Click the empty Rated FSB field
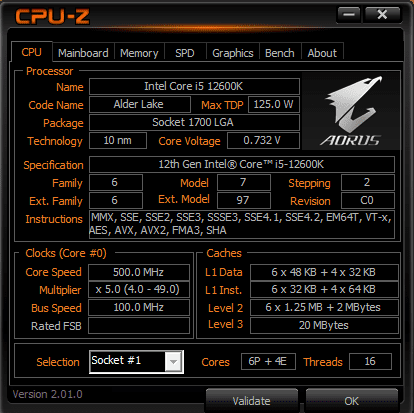414x413 pixels. pos(139,325)
